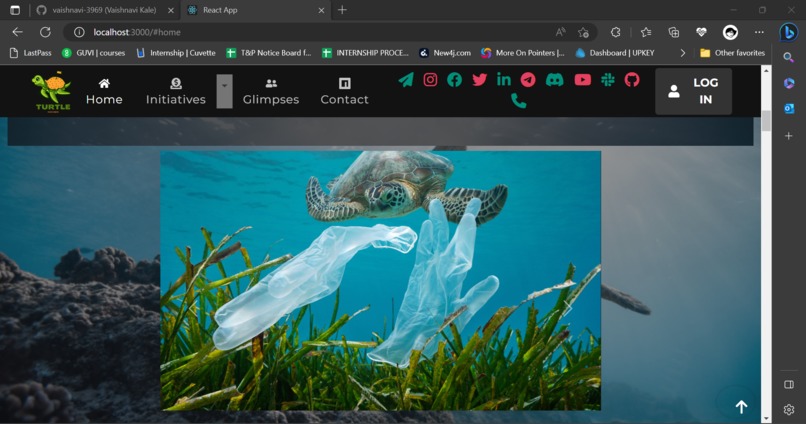Open the Neo4j.com bookmark
The width and height of the screenshot is (806, 424).
(x=445, y=52)
